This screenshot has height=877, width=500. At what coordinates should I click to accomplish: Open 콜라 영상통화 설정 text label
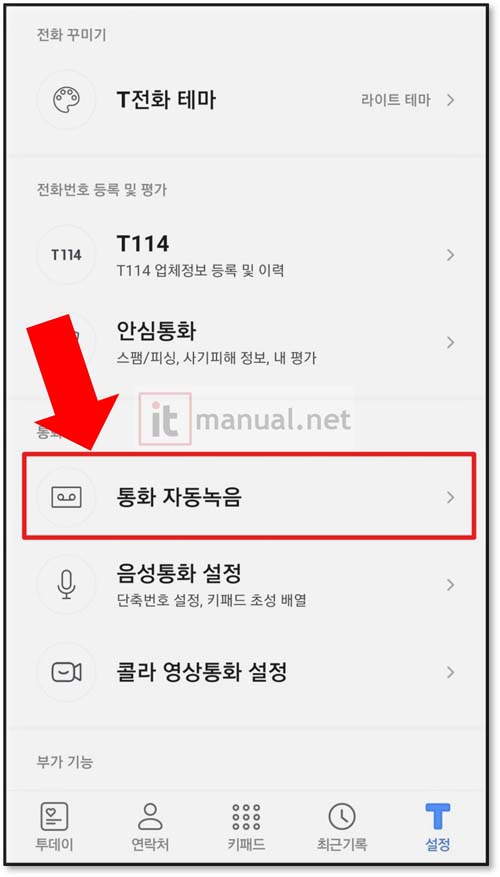coord(202,672)
